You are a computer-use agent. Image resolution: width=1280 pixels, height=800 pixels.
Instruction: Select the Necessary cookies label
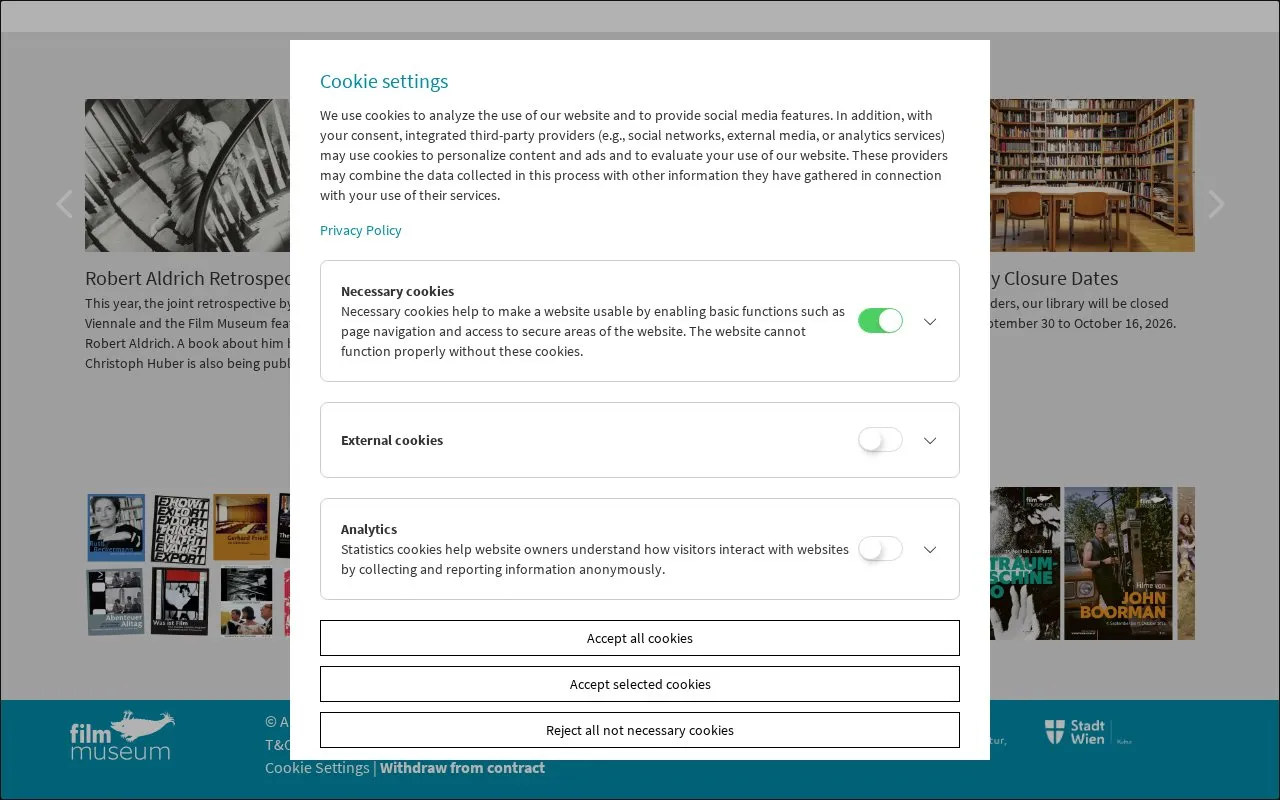click(x=397, y=291)
